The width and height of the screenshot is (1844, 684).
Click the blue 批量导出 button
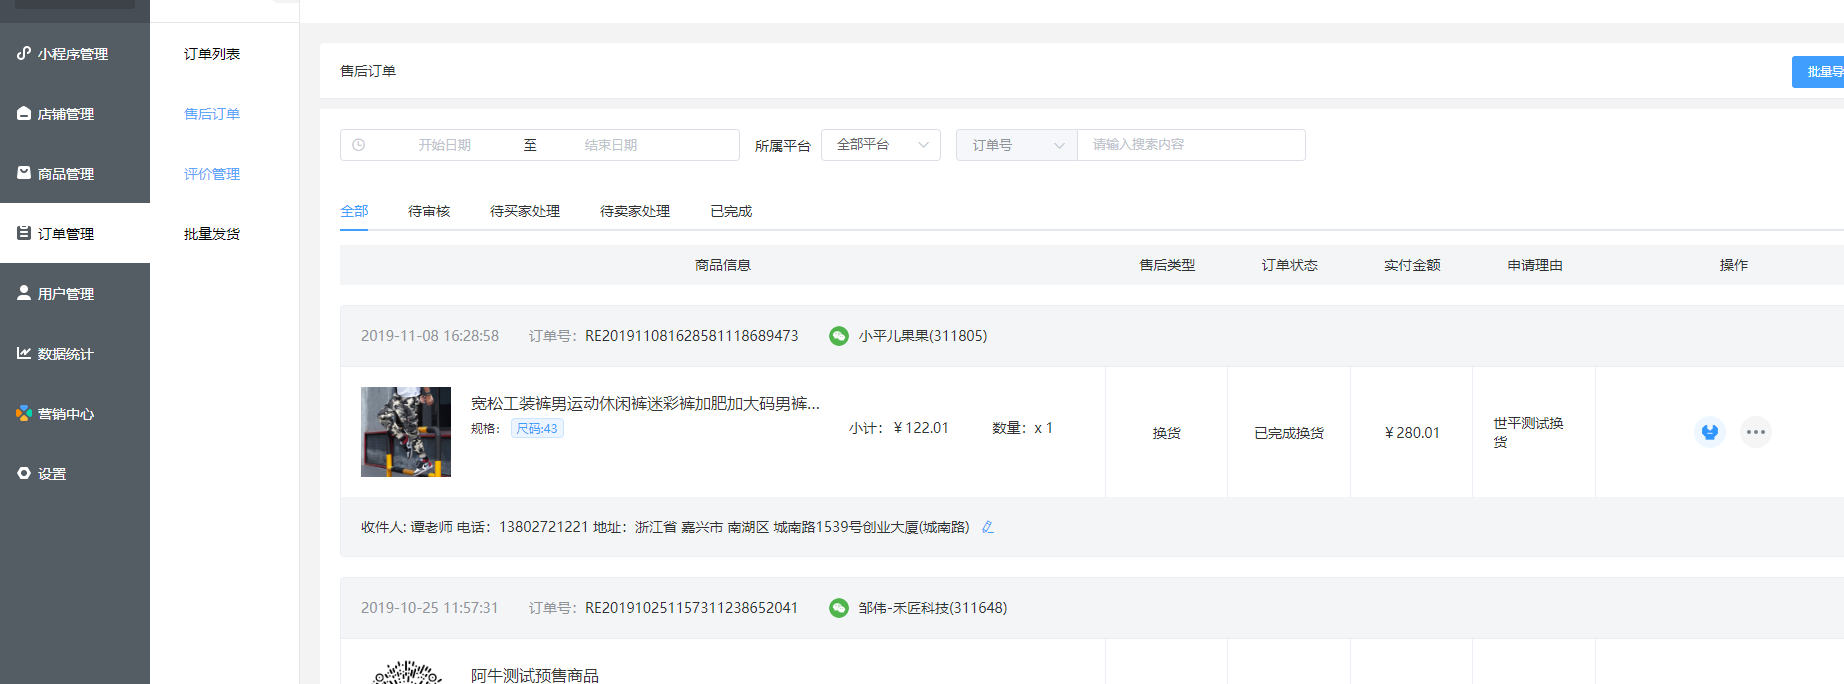coord(1820,72)
